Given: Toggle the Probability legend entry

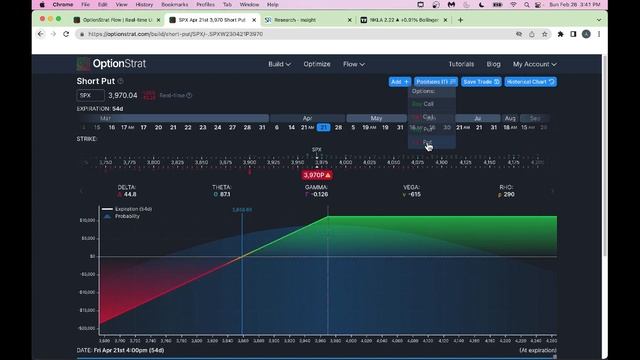Looking at the screenshot, I should [x=122, y=216].
